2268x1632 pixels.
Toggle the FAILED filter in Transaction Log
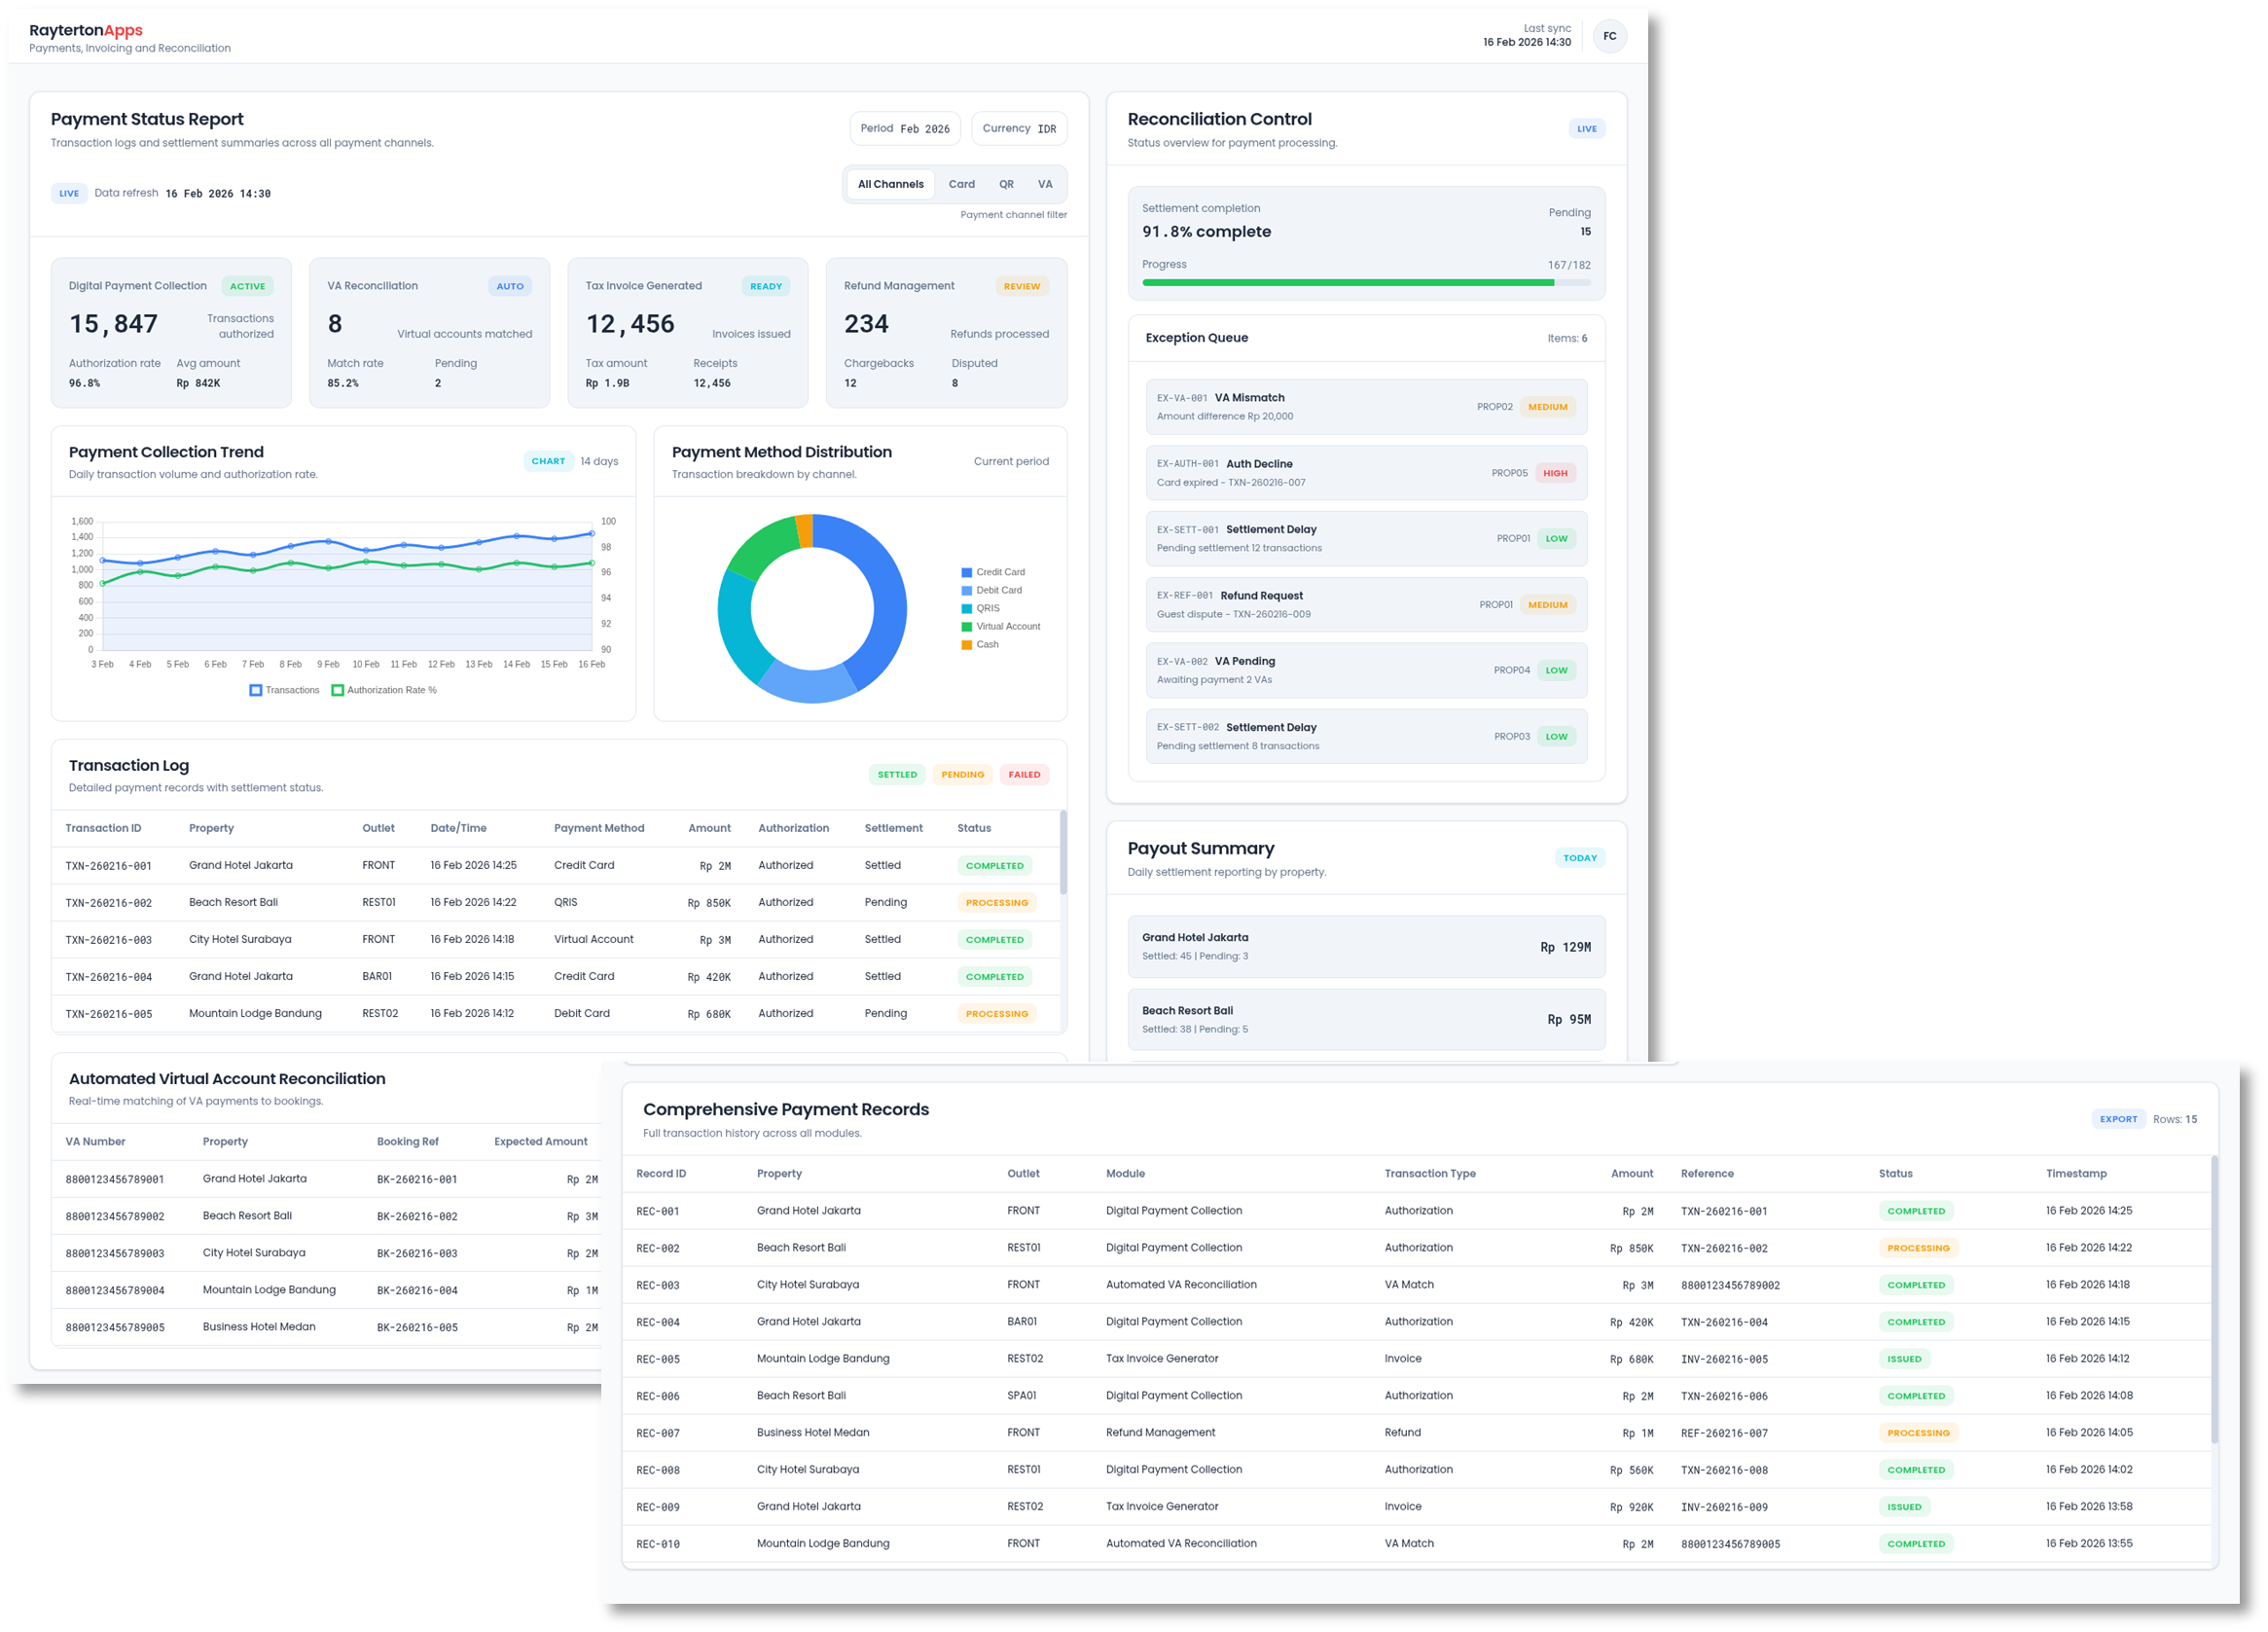[x=1023, y=774]
